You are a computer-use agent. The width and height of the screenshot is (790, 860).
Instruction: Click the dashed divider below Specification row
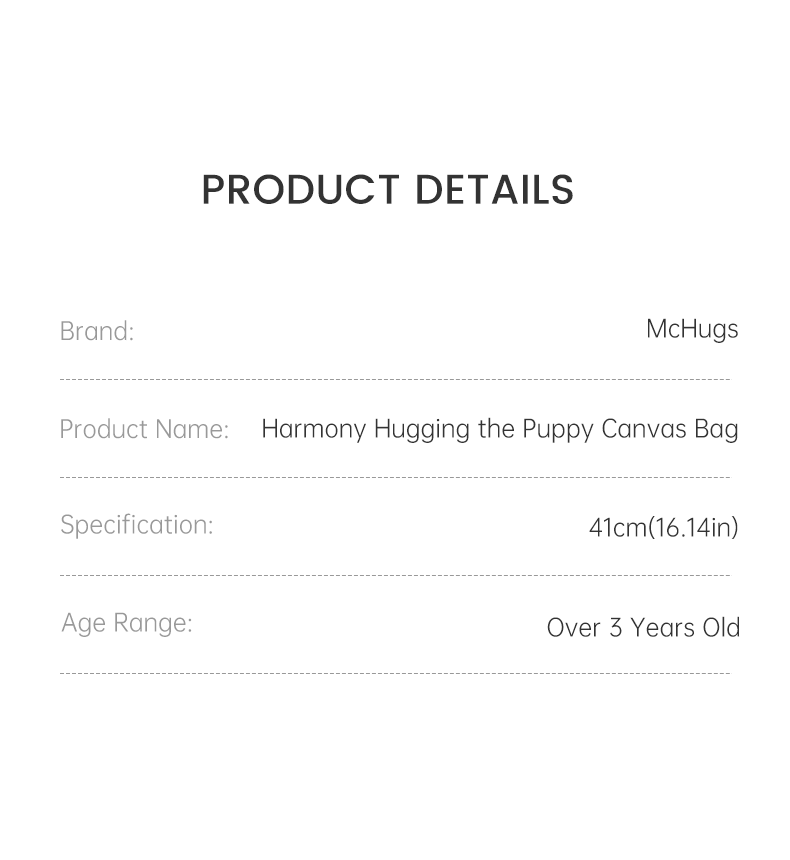(x=395, y=576)
